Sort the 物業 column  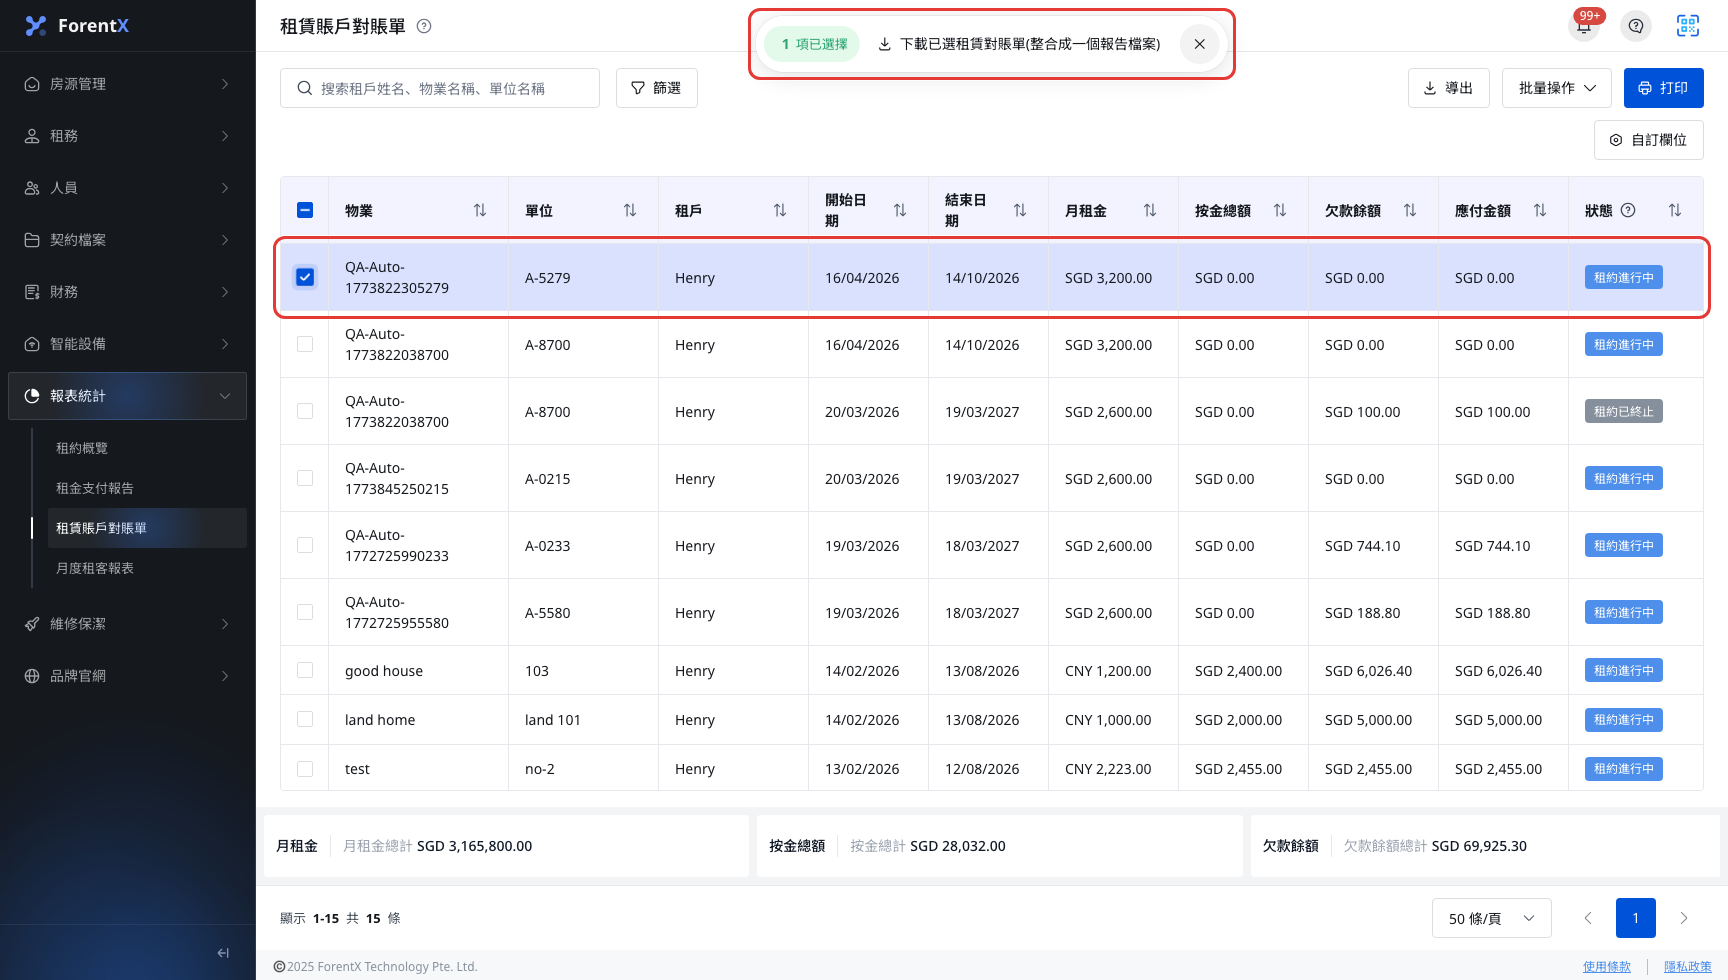[x=480, y=210]
